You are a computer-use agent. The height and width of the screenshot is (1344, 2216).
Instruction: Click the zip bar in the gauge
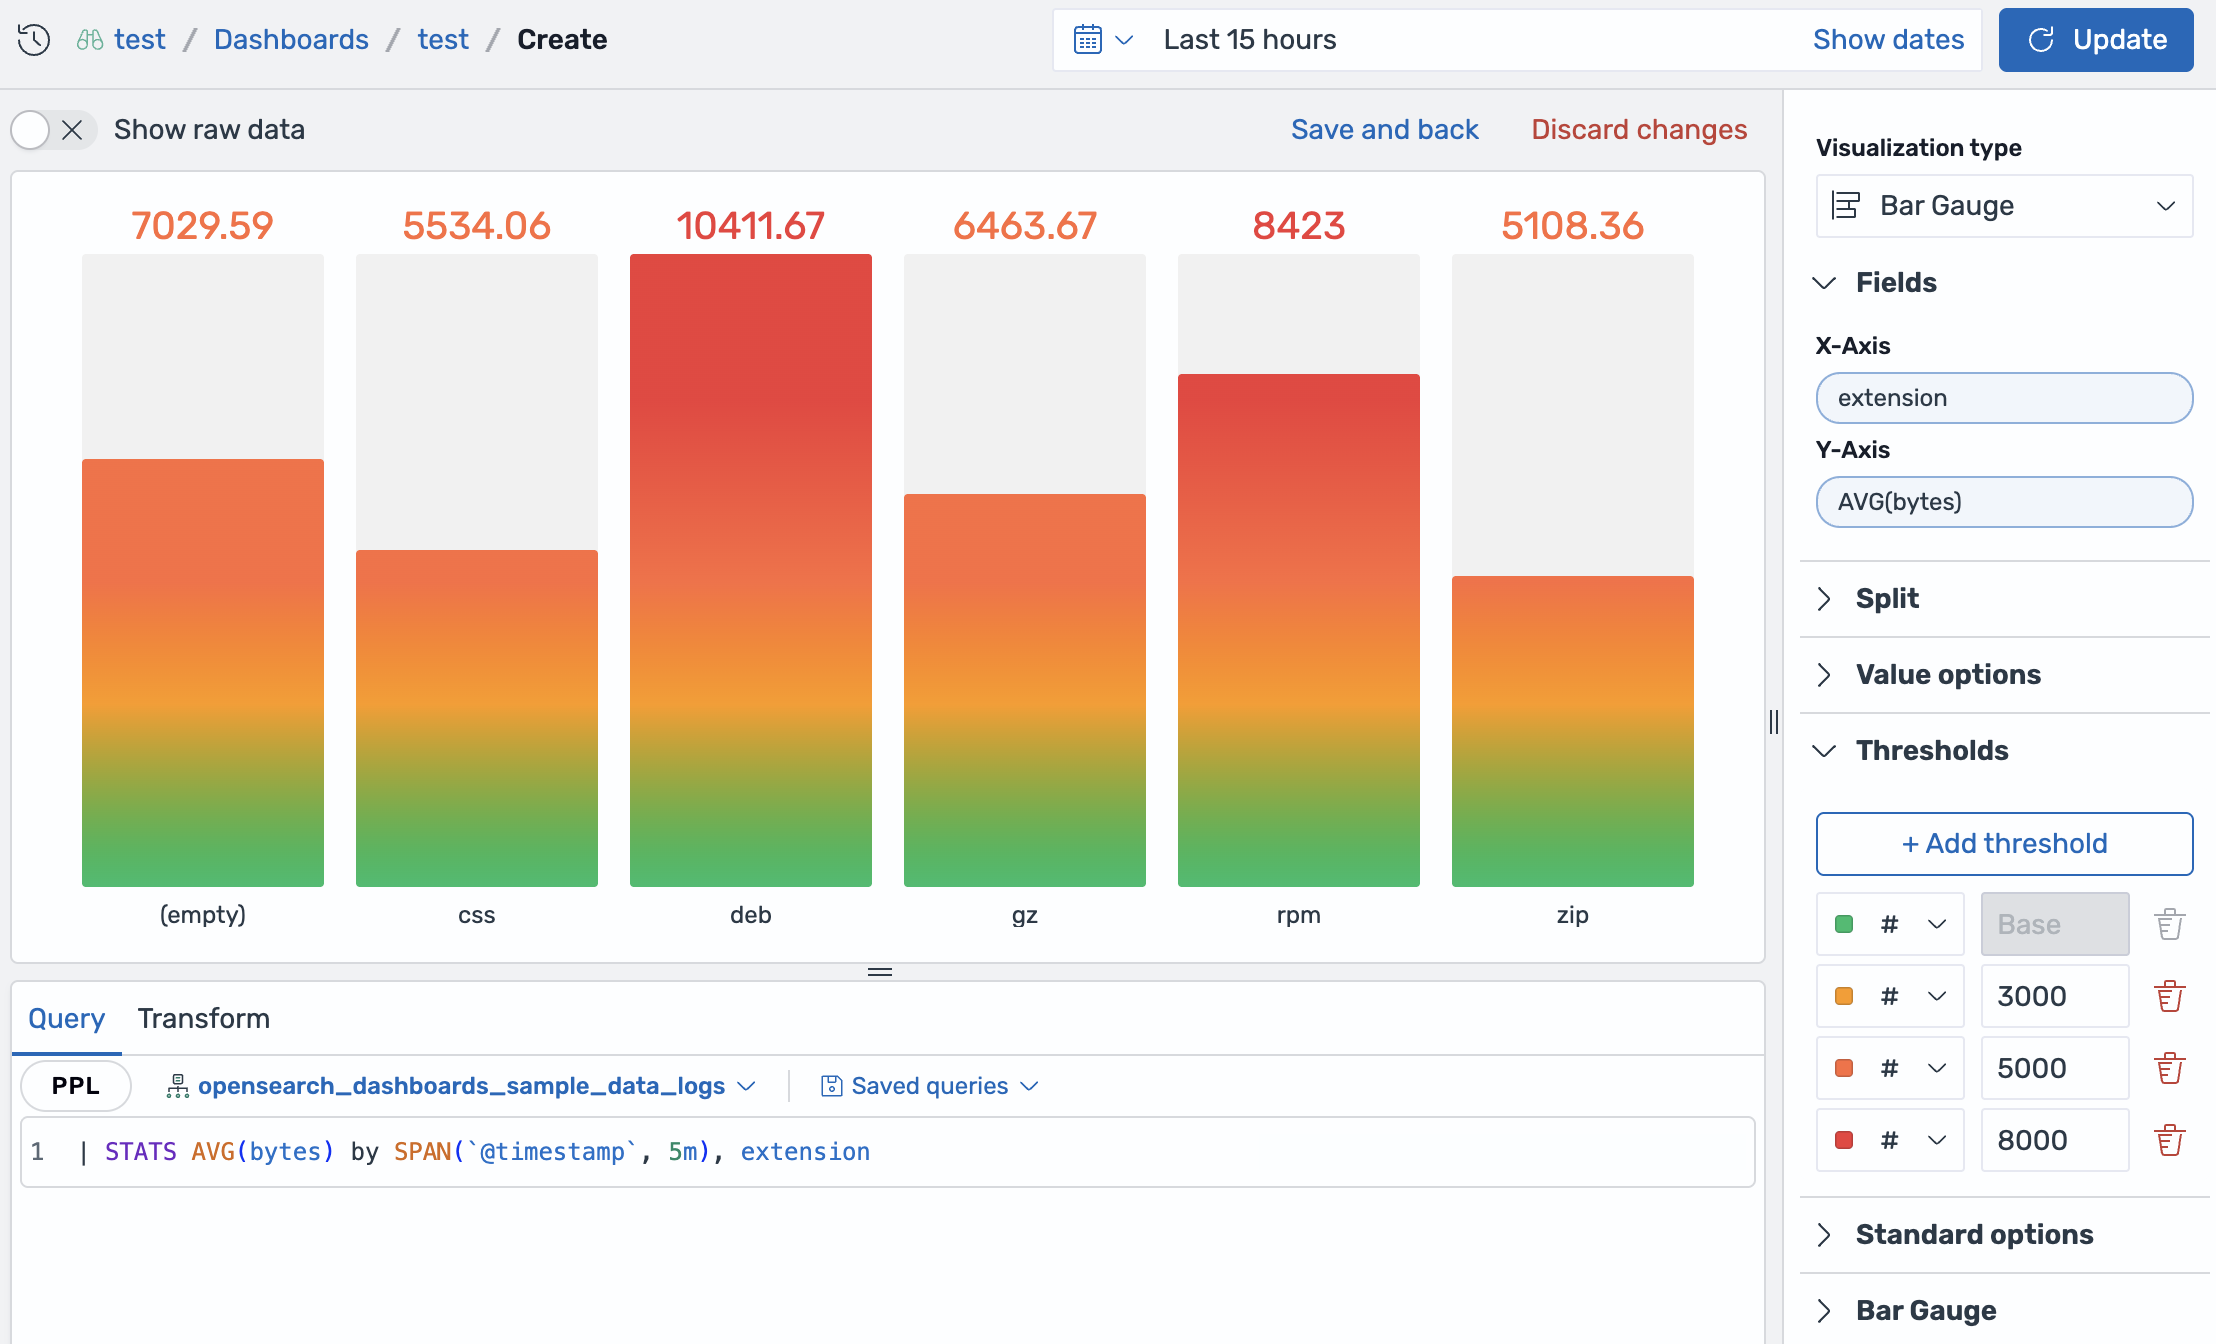[x=1573, y=731]
